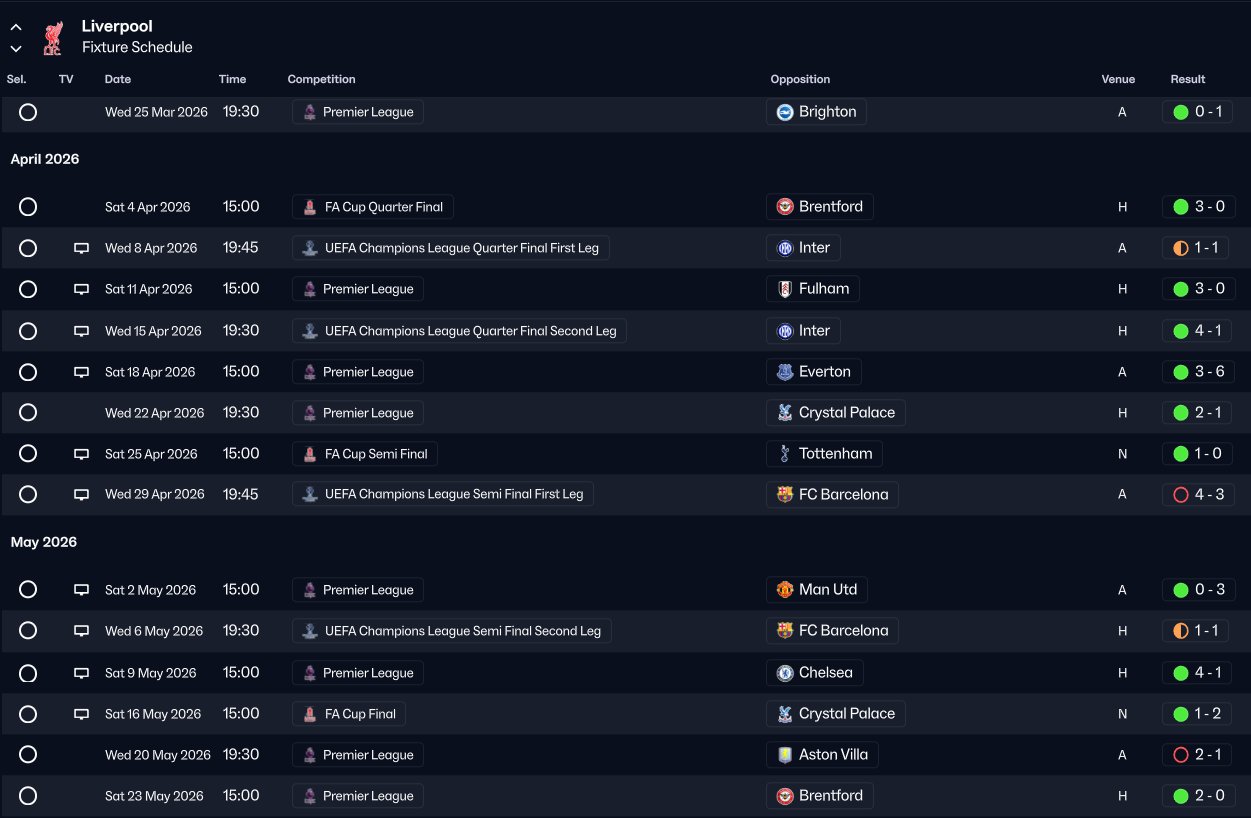Select the Sat 18 Apr Everton fixture
Image resolution: width=1251 pixels, height=818 pixels.
[28, 372]
